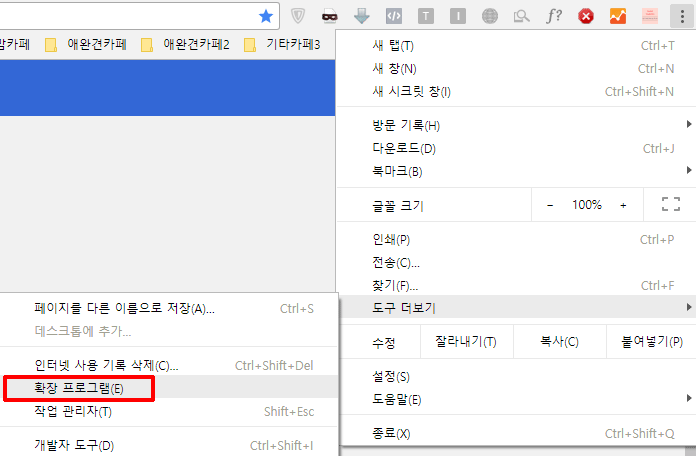This screenshot has height=456, width=696.
Task: Select 인쇄(P) menu item
Action: 516,240
